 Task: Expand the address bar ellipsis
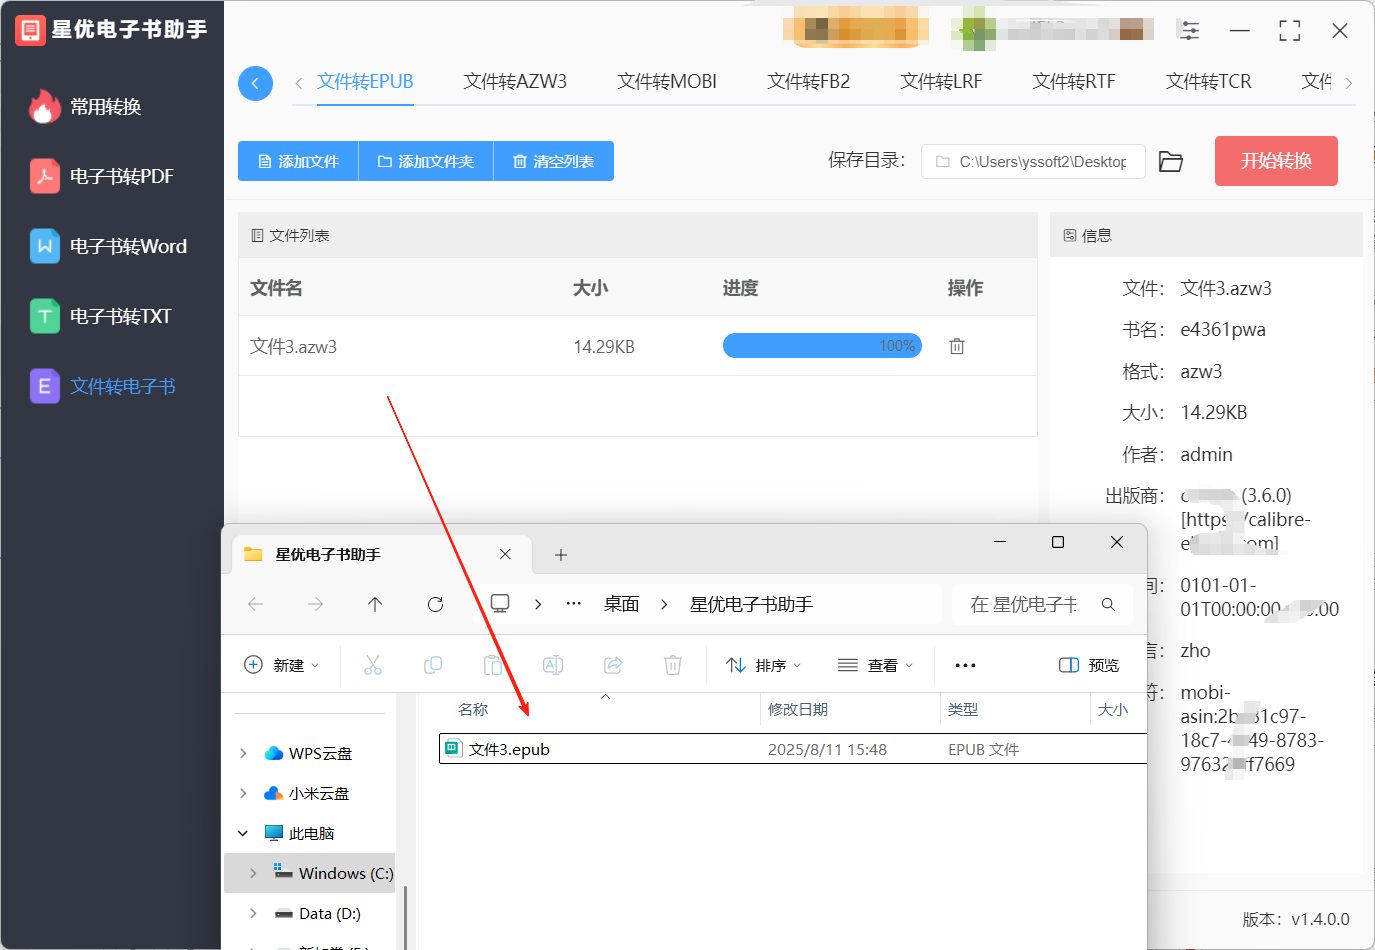(574, 604)
